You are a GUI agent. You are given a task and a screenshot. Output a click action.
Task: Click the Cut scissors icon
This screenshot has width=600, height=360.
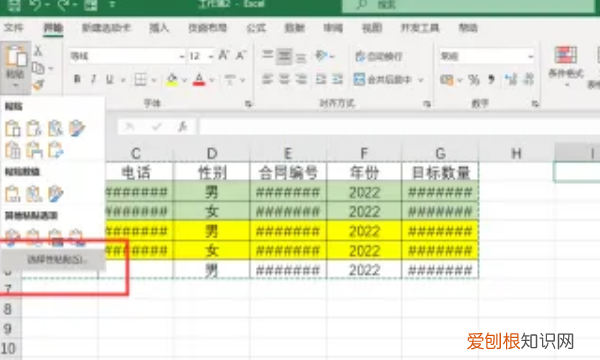(x=38, y=50)
